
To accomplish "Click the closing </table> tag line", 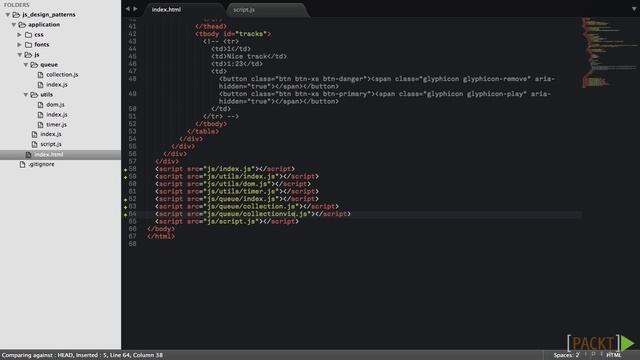I will [203, 131].
